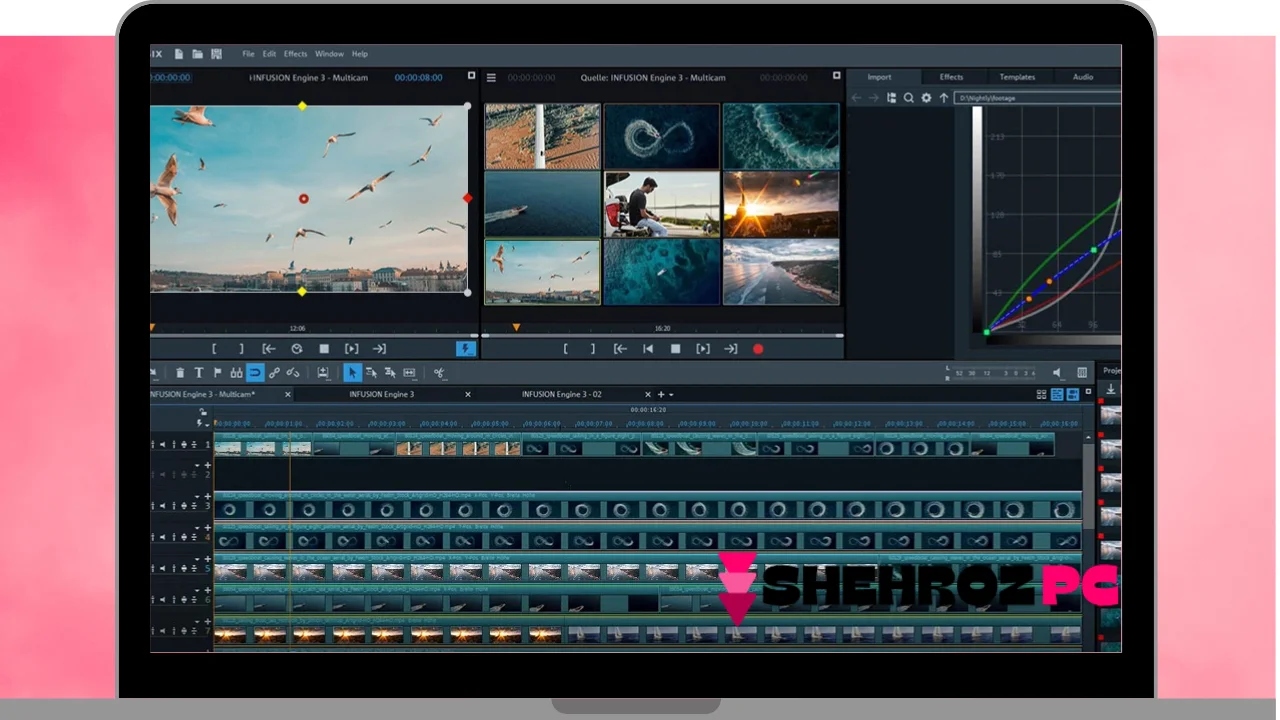
Task: Toggle the magnet snapping button
Action: pos(255,373)
